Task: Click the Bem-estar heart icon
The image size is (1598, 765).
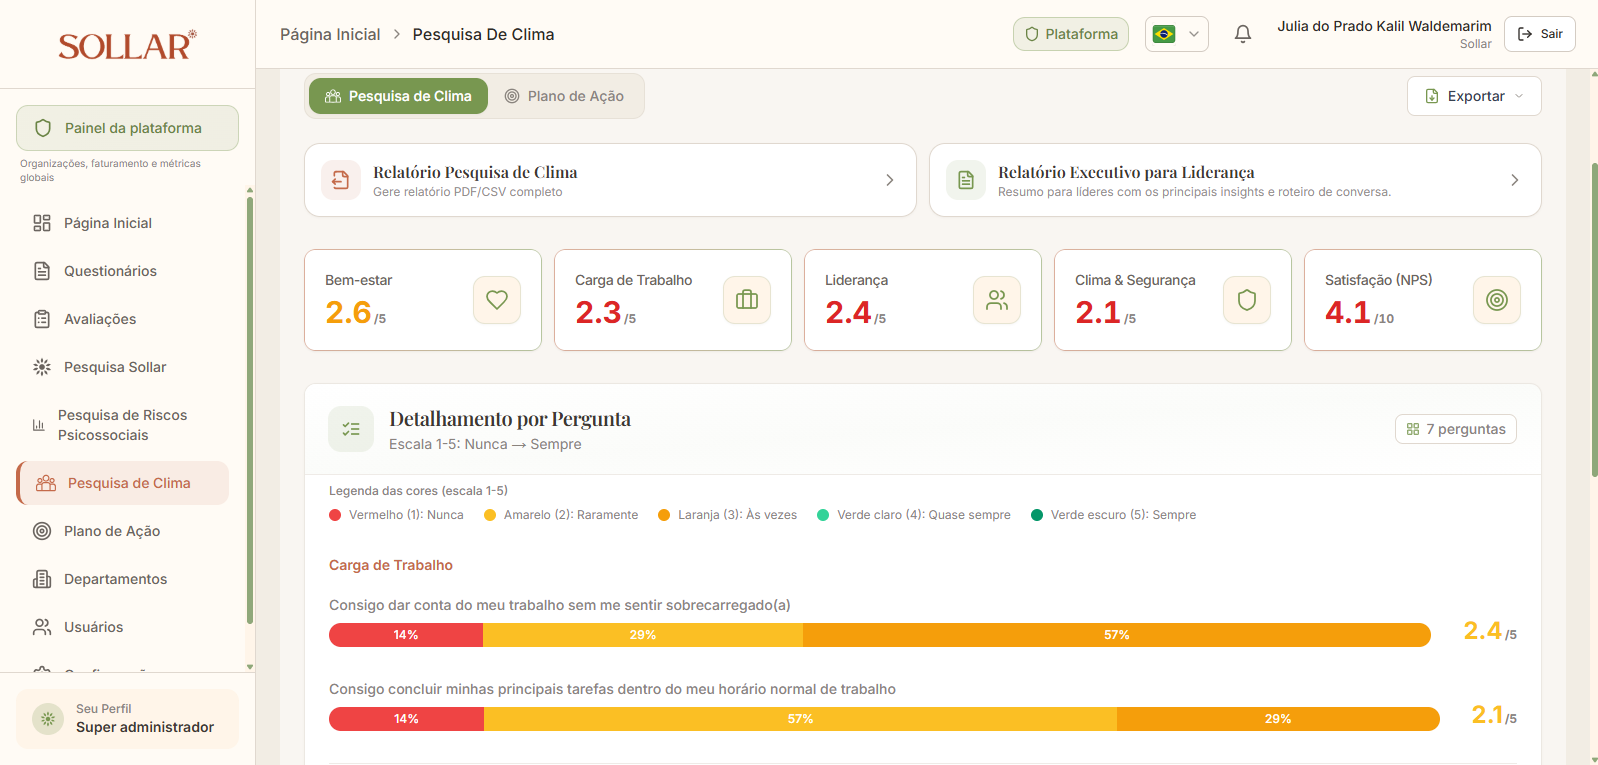Action: tap(497, 300)
